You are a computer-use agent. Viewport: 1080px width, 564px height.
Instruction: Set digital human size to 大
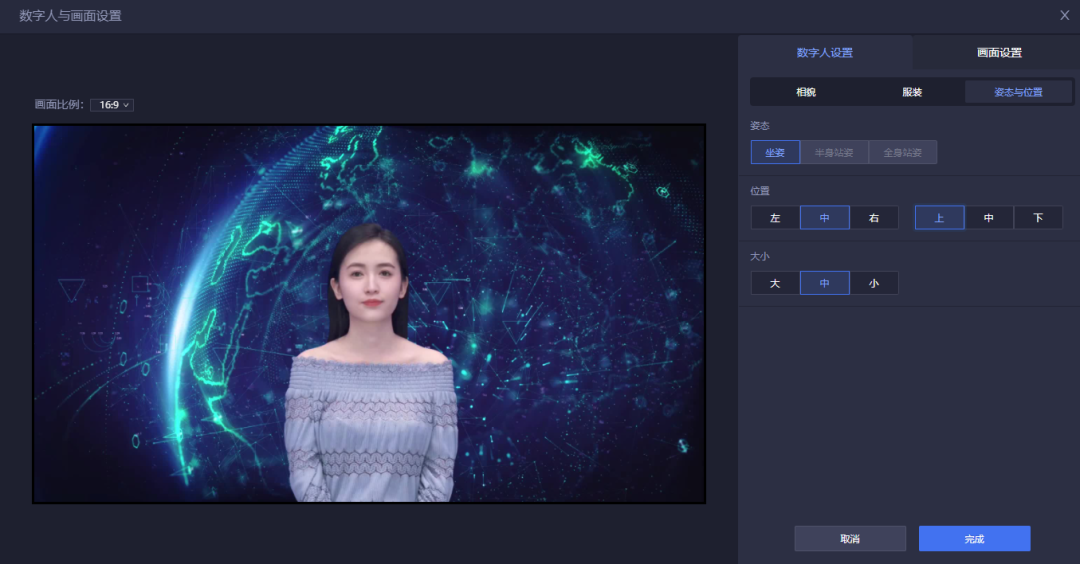(775, 283)
